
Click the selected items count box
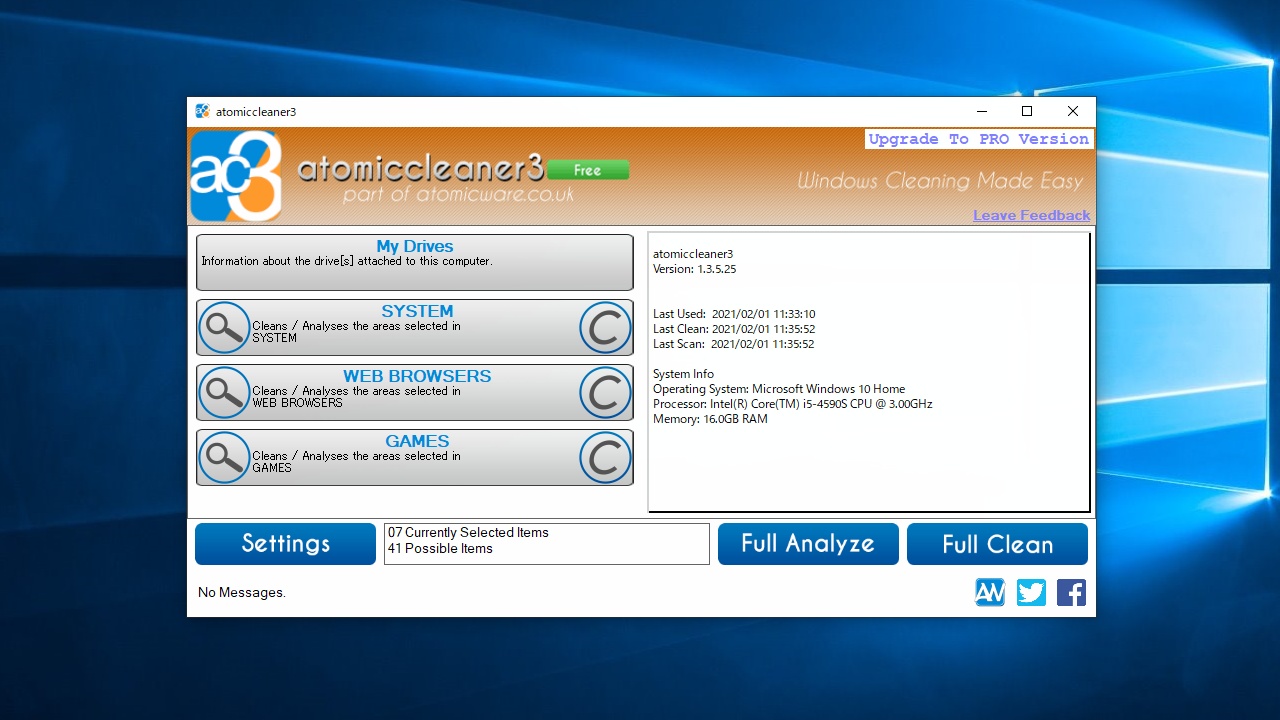pos(547,544)
